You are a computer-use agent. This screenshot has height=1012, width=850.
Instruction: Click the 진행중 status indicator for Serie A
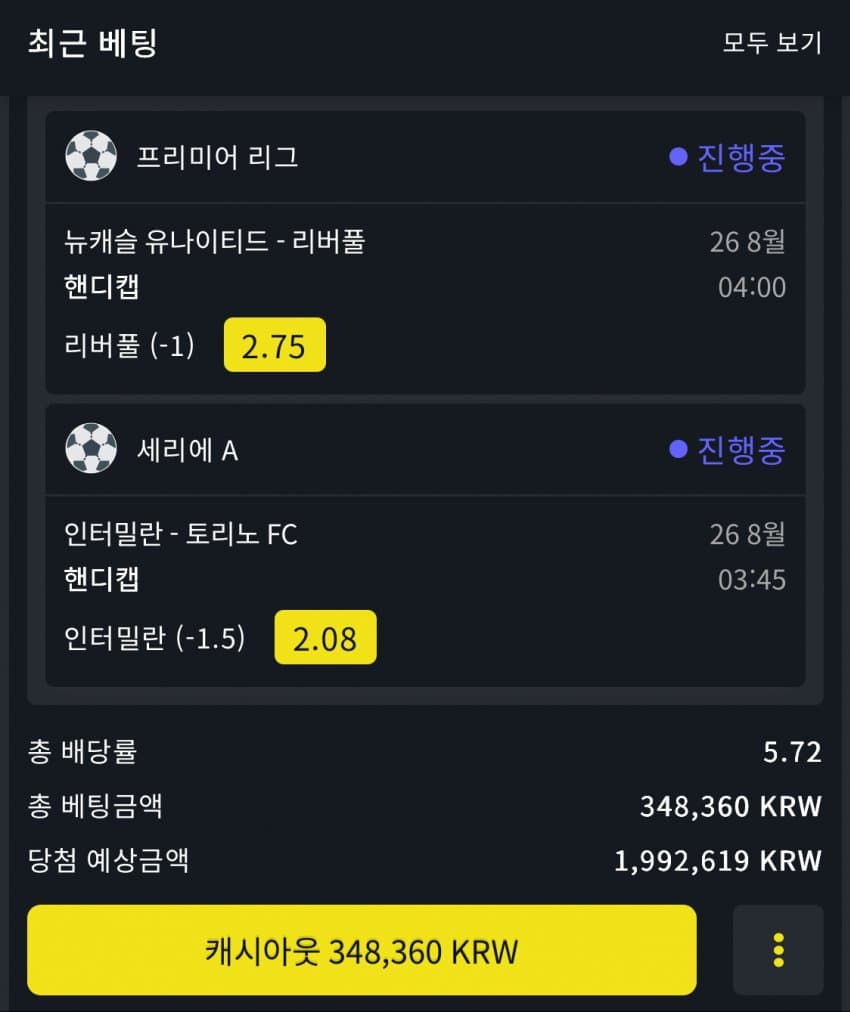coord(727,449)
